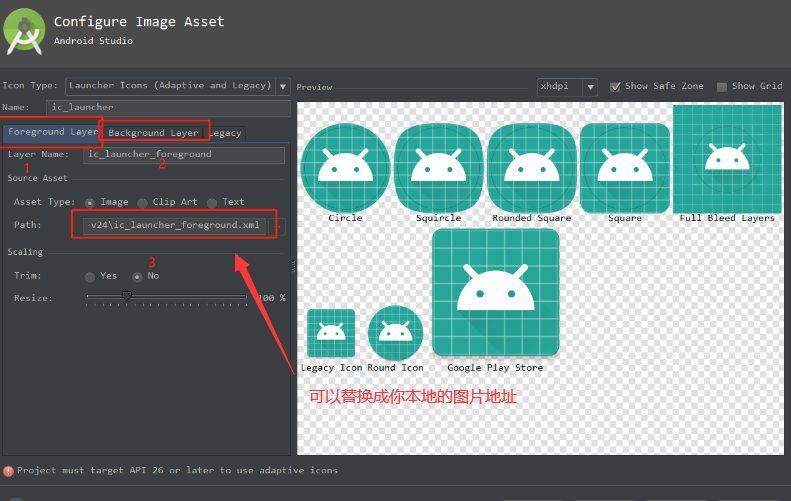Set Trim to No
Screen dimensions: 791x501
click(137, 277)
